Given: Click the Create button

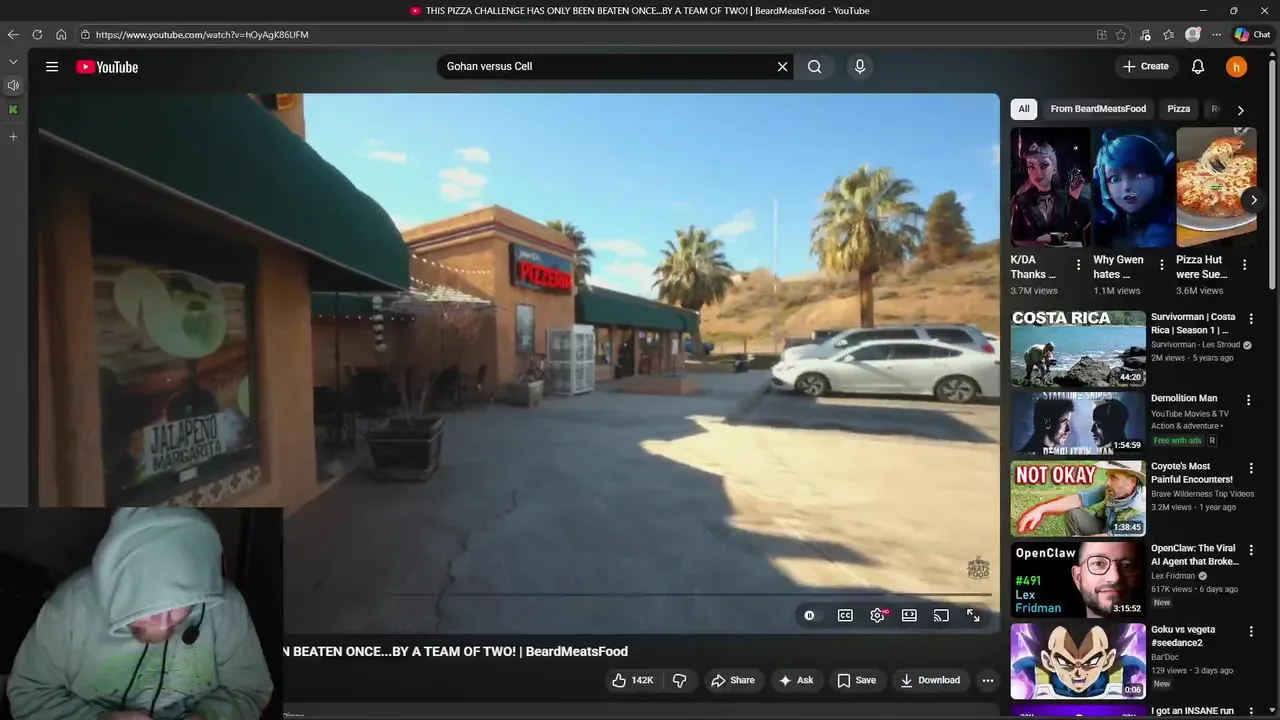Looking at the screenshot, I should pos(1146,67).
